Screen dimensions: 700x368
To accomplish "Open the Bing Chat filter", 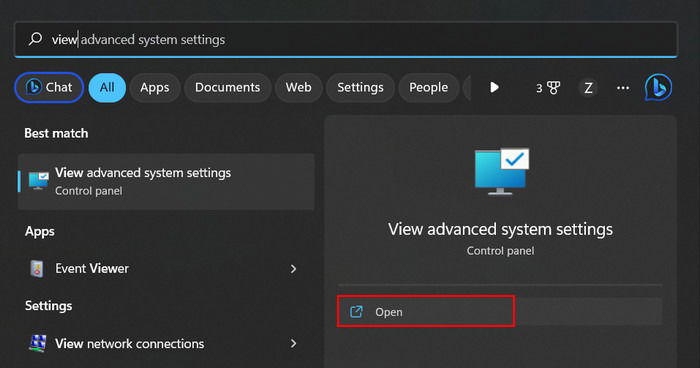I will (49, 87).
